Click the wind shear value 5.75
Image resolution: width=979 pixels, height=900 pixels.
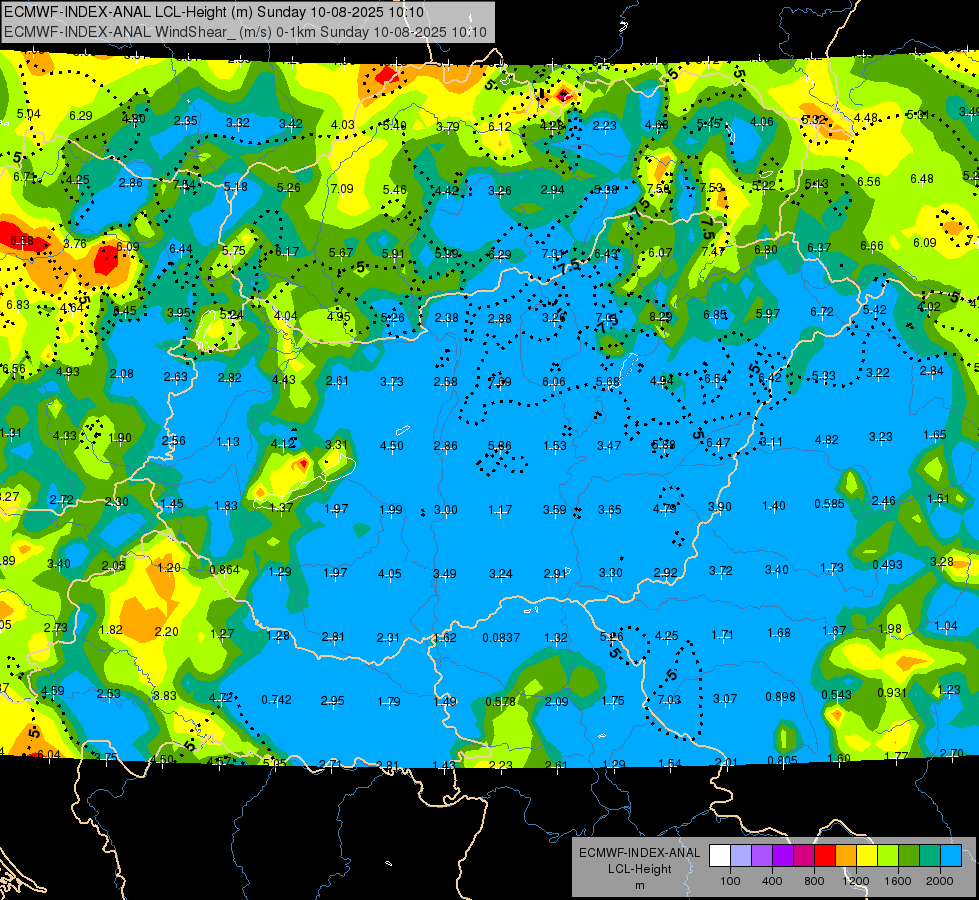pyautogui.click(x=234, y=250)
